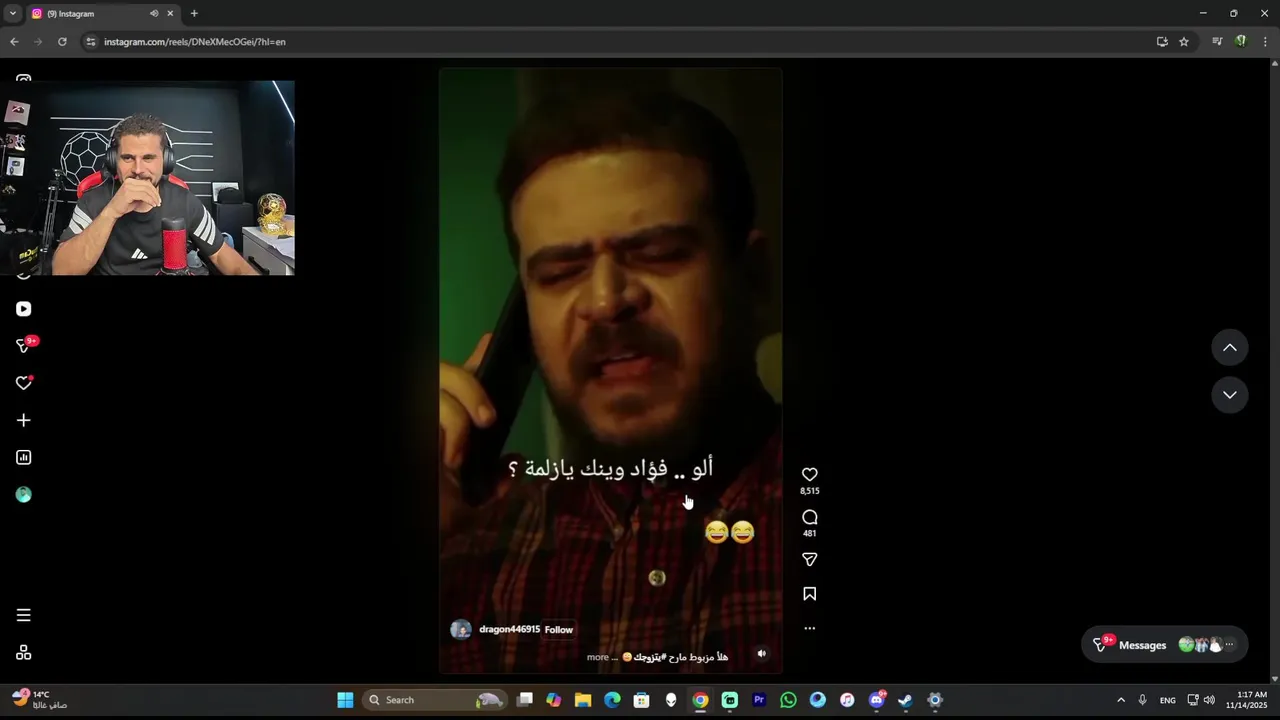Click the address bar URL
The image size is (1280, 720).
[195, 42]
